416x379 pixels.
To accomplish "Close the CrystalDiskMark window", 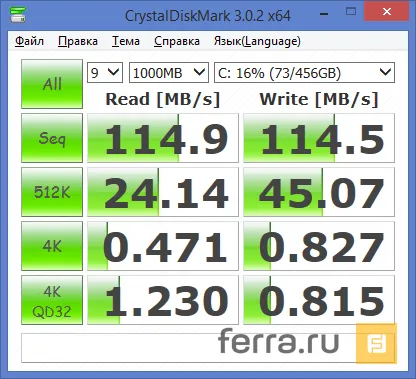I will click(x=387, y=12).
